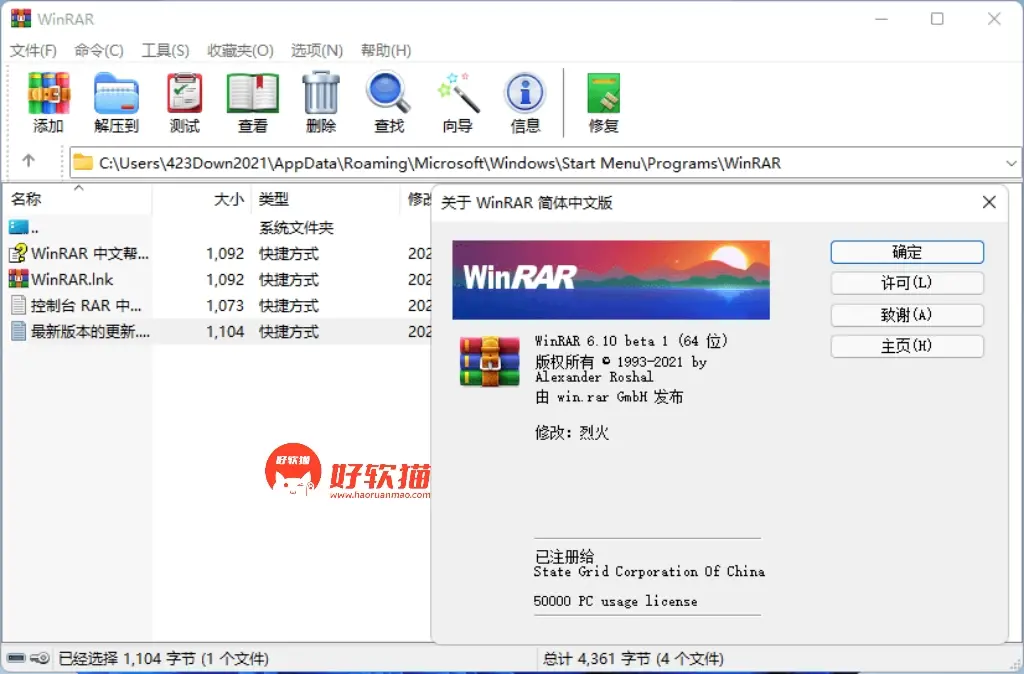Confirm with the 确定 button
Image resolution: width=1024 pixels, height=674 pixels.
(x=907, y=252)
